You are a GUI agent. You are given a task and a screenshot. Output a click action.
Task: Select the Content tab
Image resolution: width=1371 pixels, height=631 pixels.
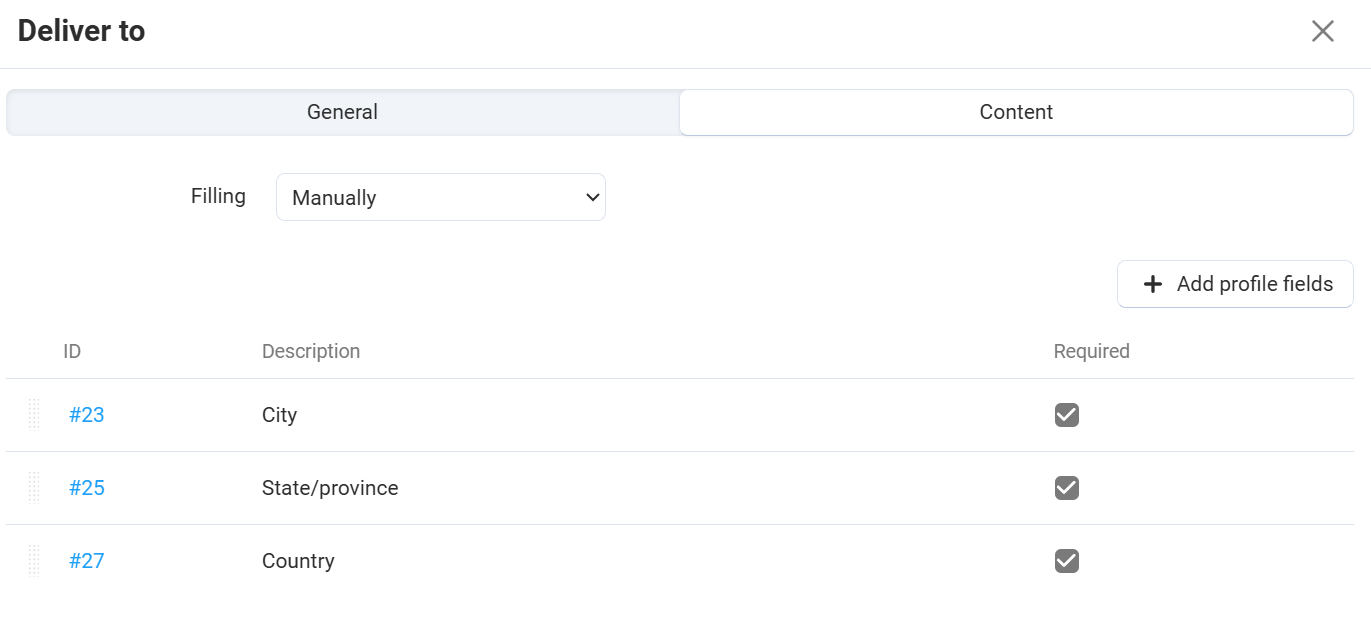coord(1016,112)
